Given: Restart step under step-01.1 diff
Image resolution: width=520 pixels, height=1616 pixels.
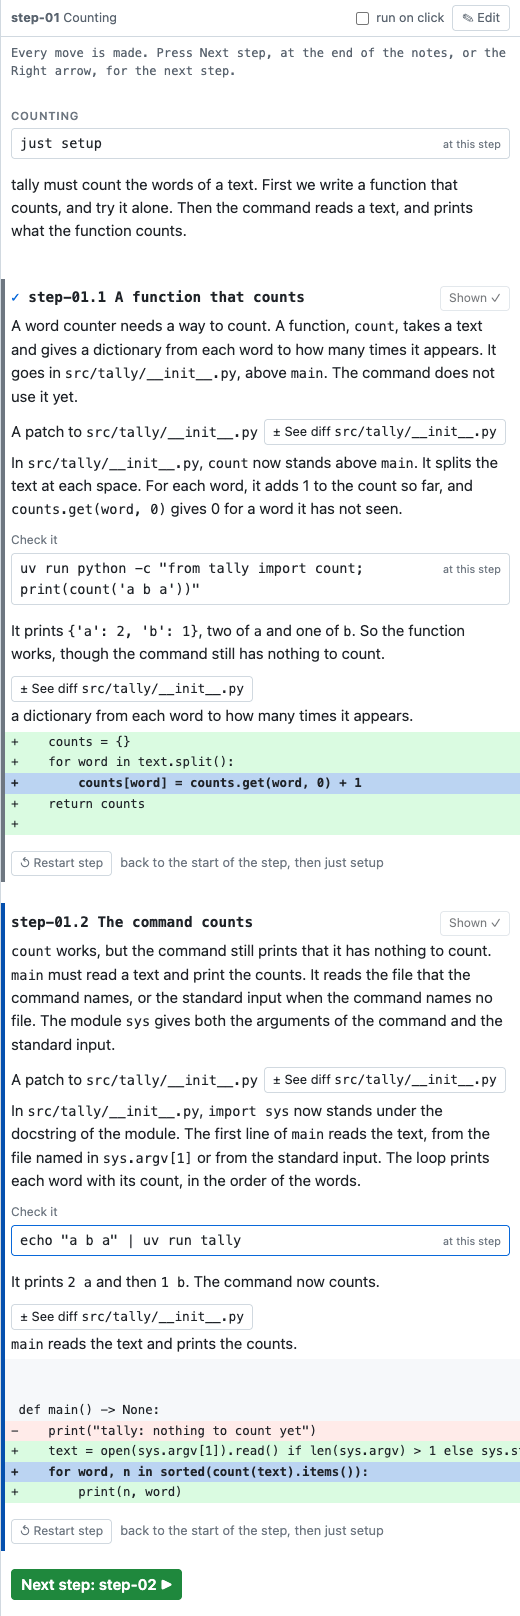Looking at the screenshot, I should click(62, 863).
